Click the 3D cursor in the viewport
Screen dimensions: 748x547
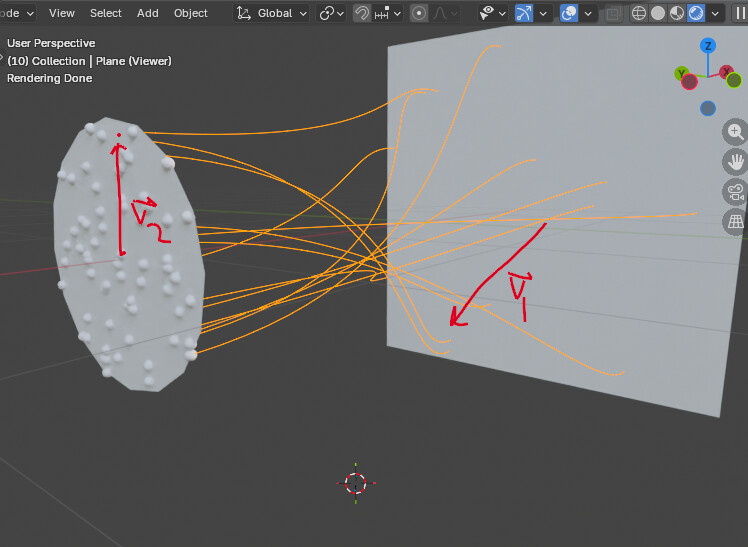tap(355, 483)
